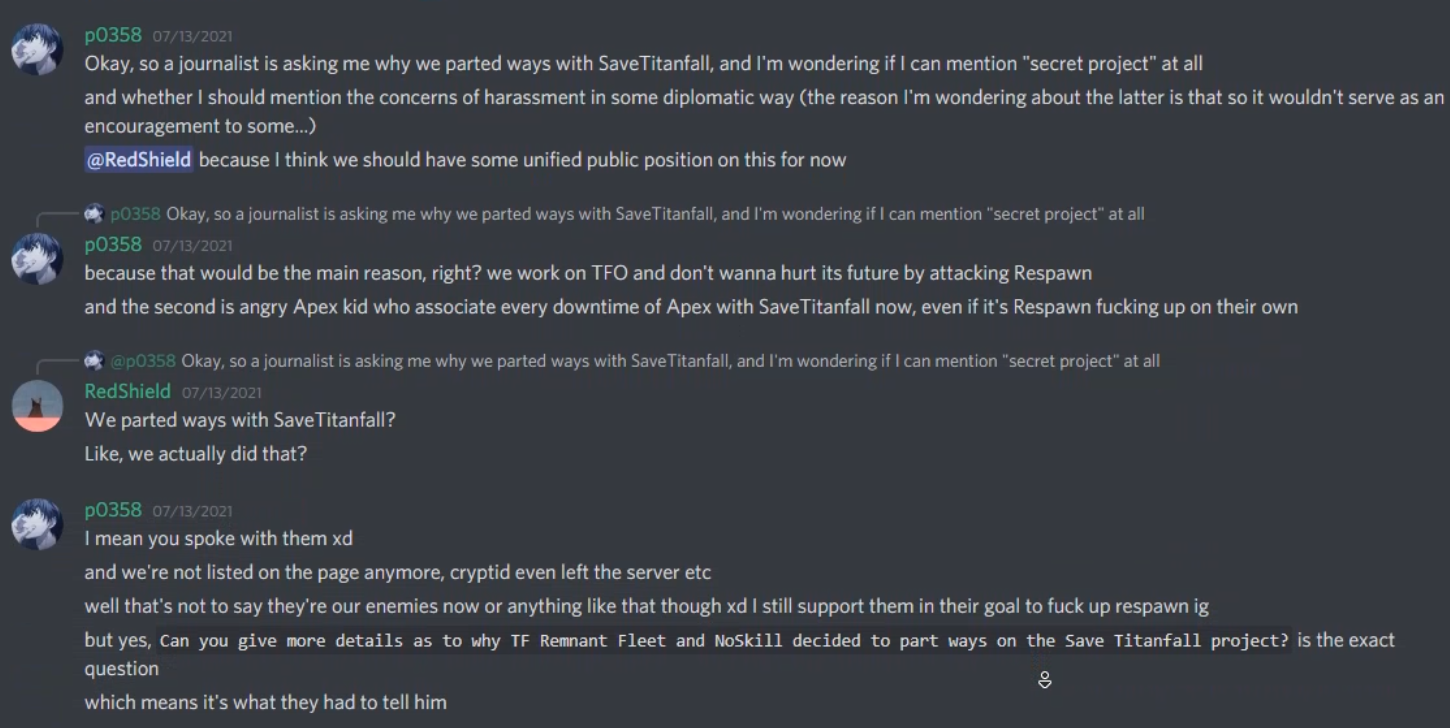Click p0358's avatar beside "I mean you spoke"

37,524
